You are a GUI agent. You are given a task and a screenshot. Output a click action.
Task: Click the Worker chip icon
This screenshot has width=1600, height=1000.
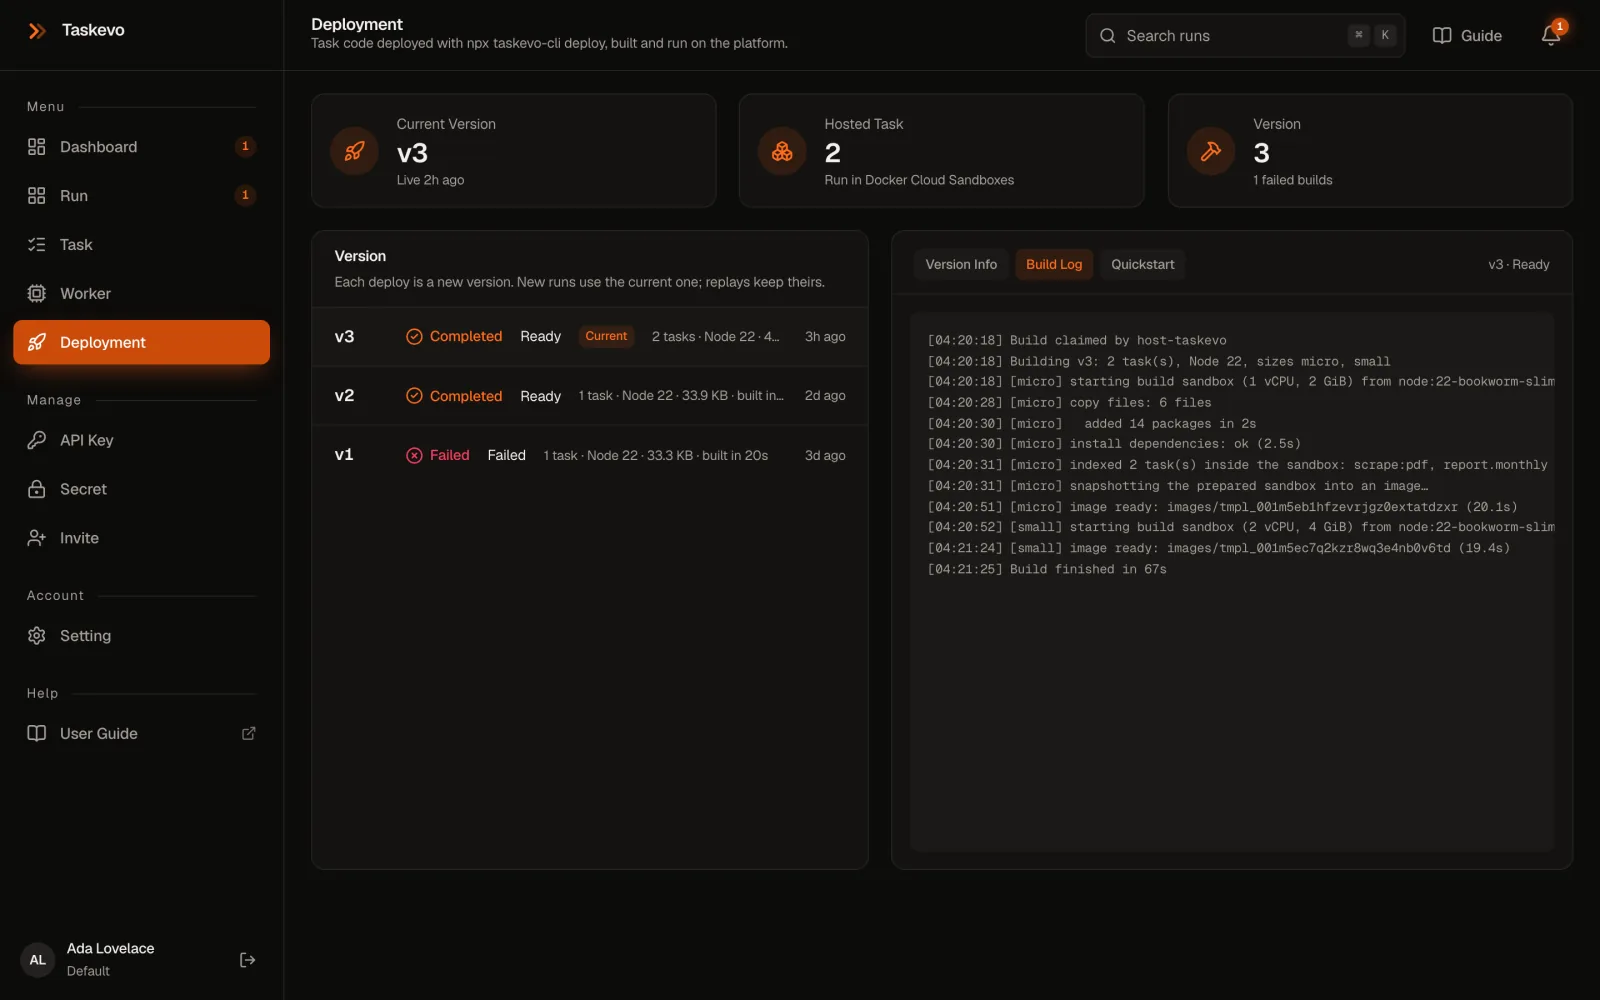click(x=37, y=294)
